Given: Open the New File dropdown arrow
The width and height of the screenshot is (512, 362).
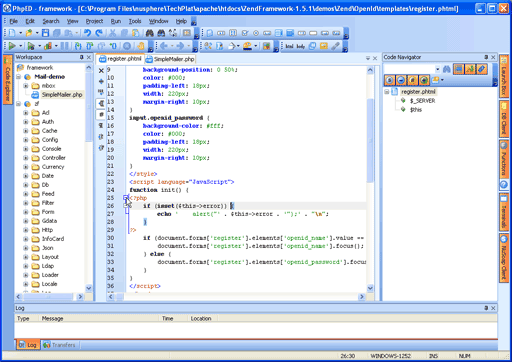Looking at the screenshot, I should point(20,33).
